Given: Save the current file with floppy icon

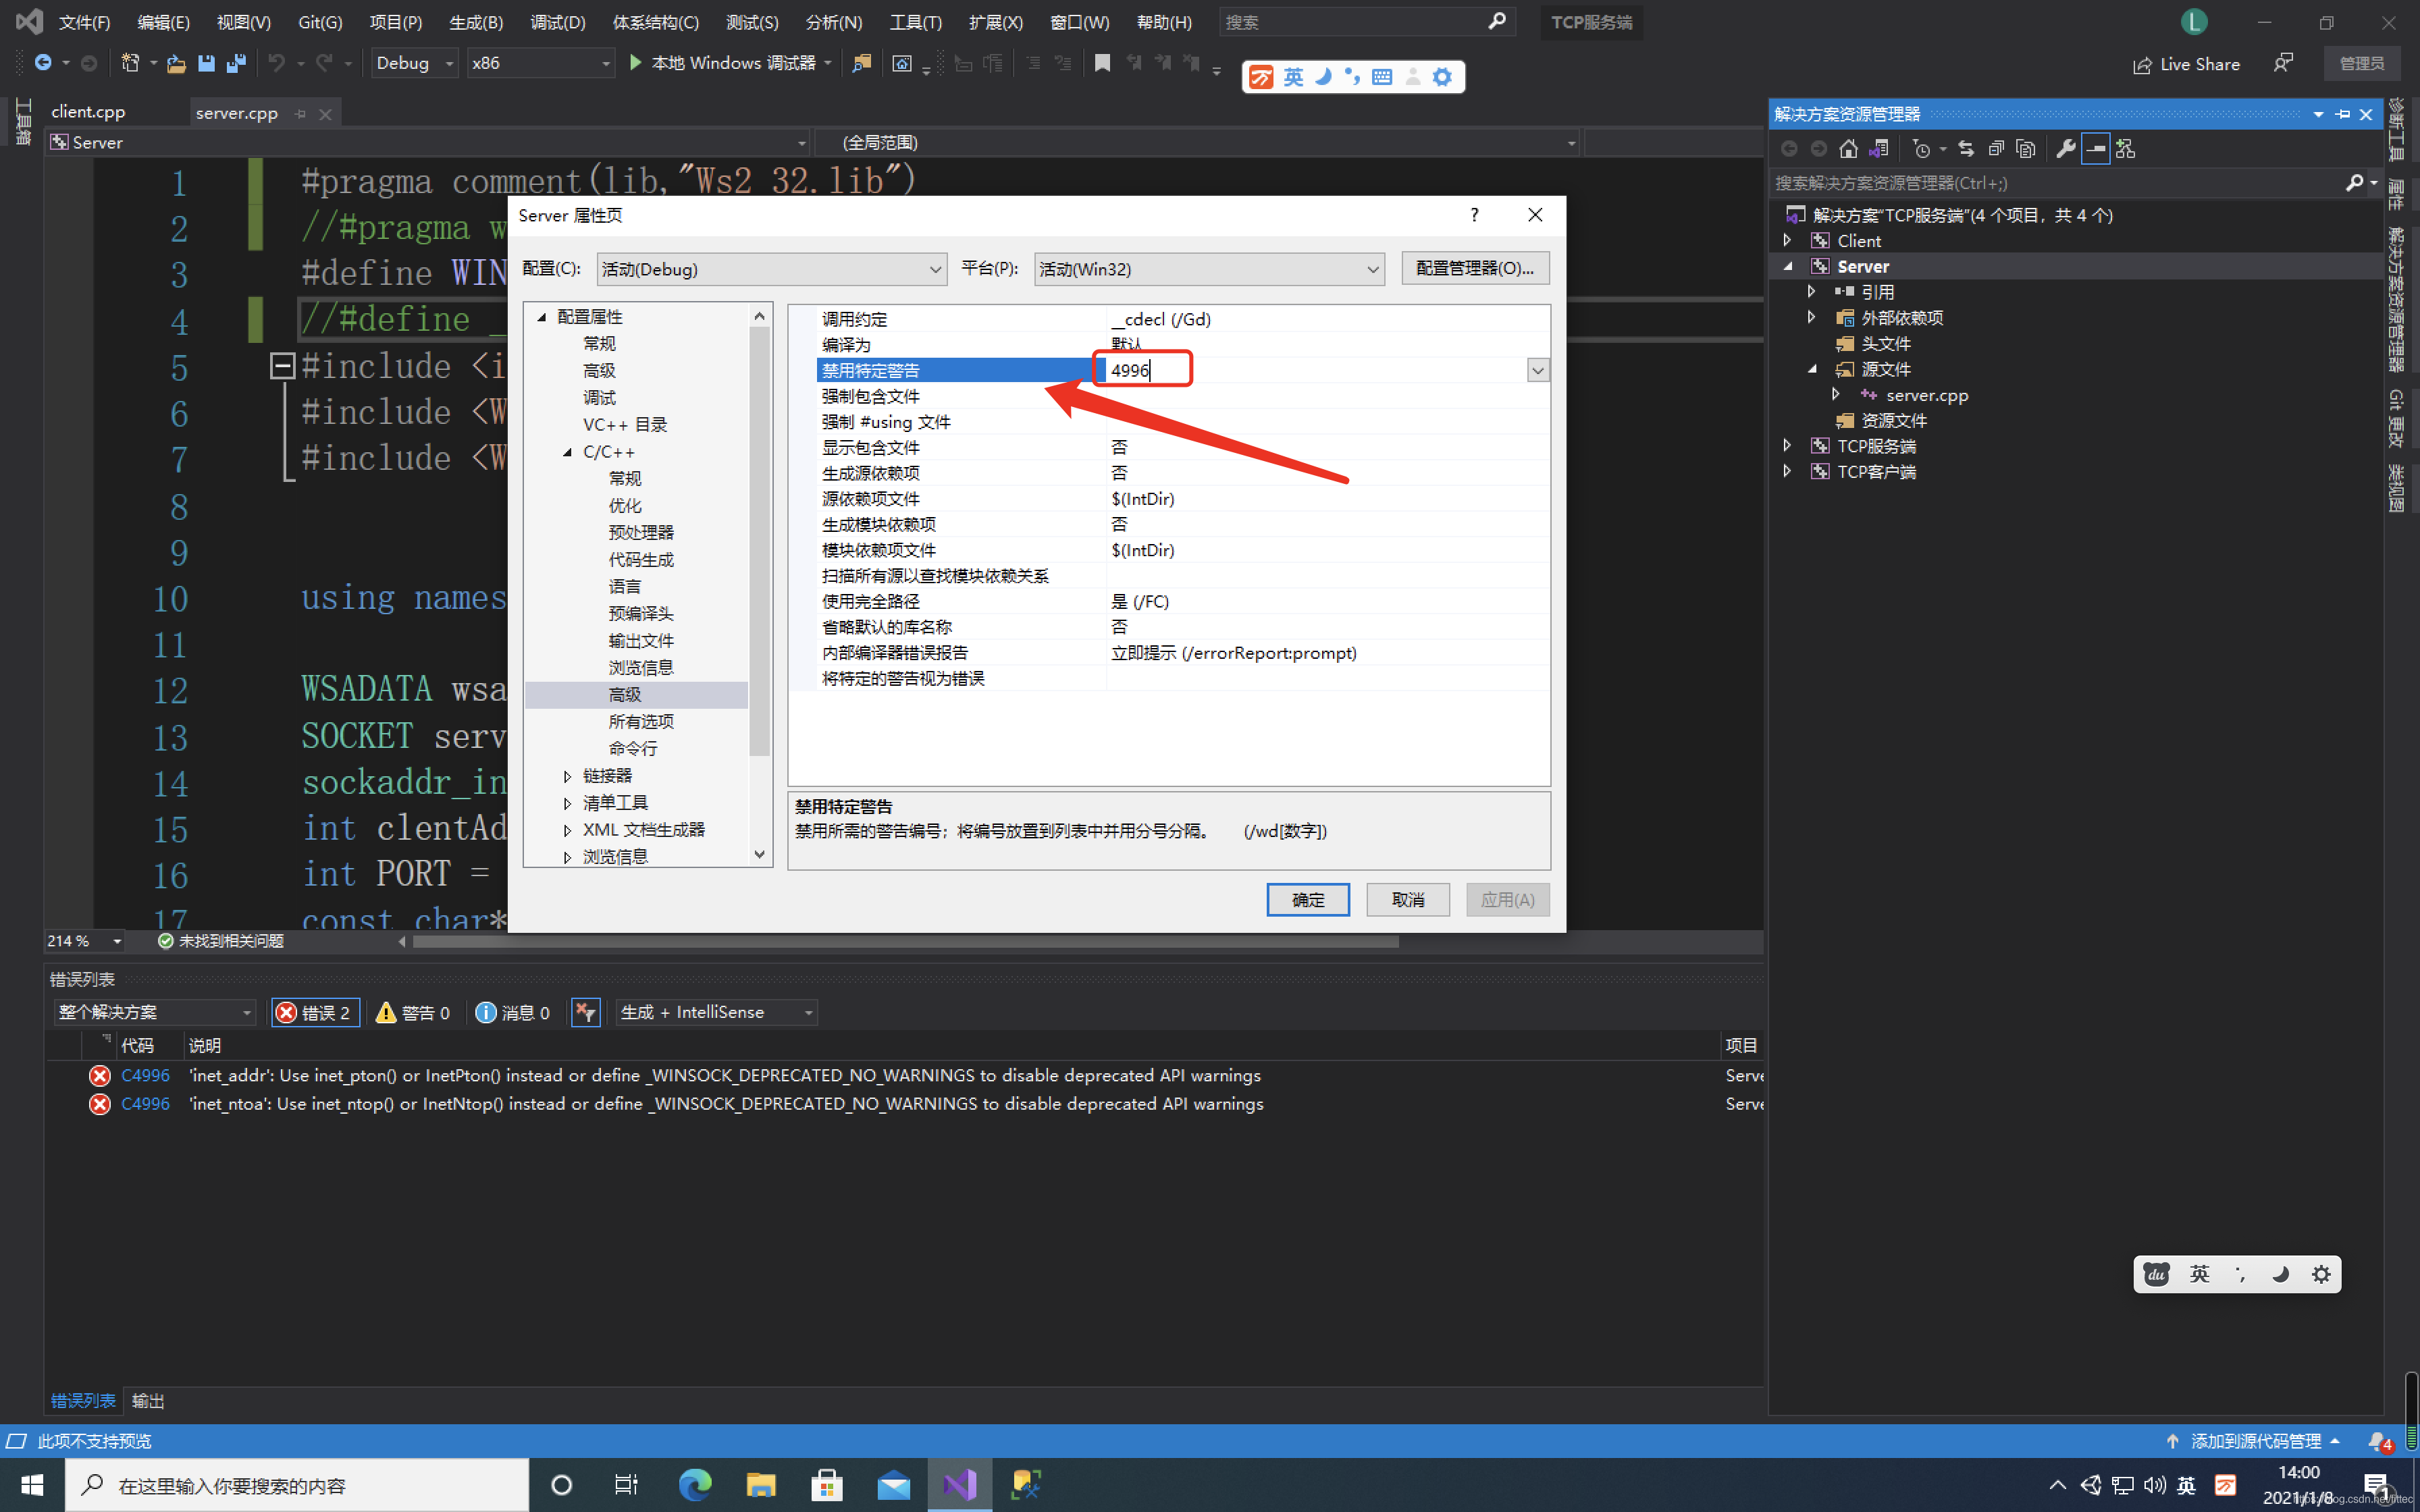Looking at the screenshot, I should [206, 63].
